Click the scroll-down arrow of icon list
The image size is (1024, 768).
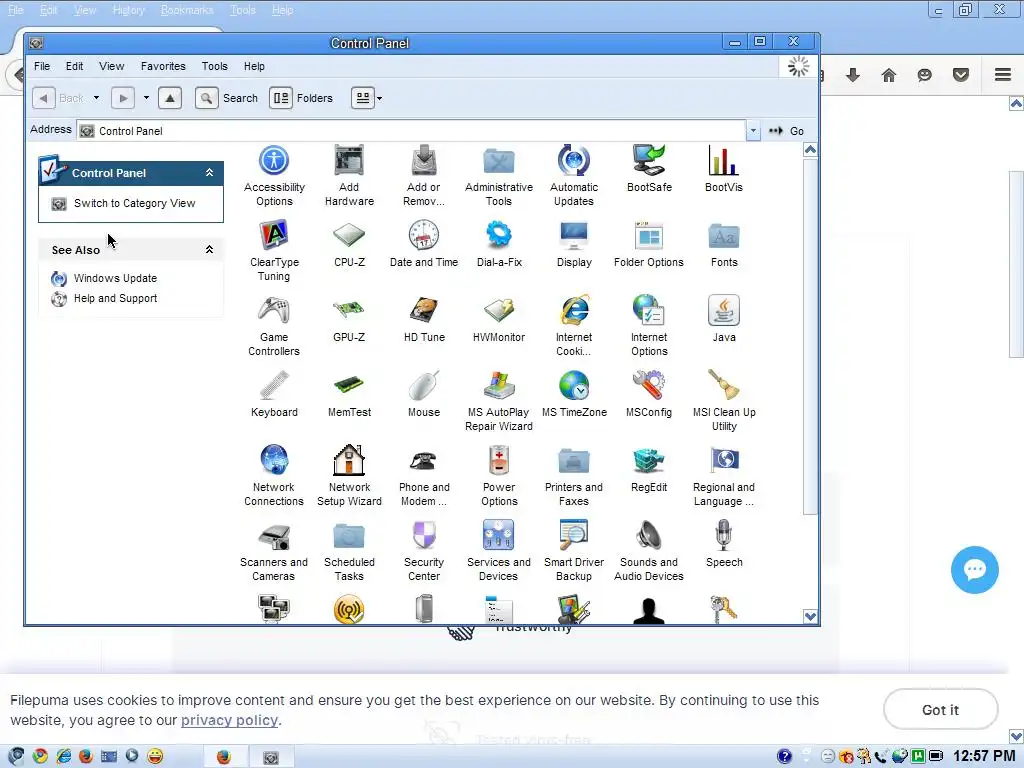tap(810, 616)
